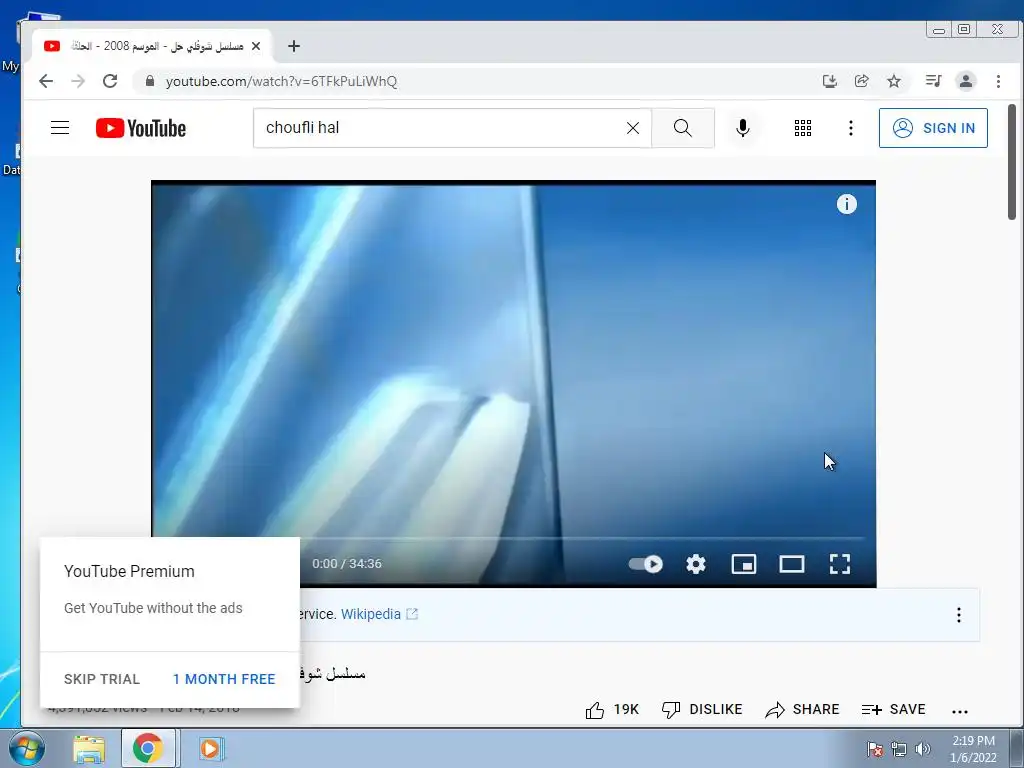Open the Windows Start menu
This screenshot has width=1024, height=768.
(26, 748)
